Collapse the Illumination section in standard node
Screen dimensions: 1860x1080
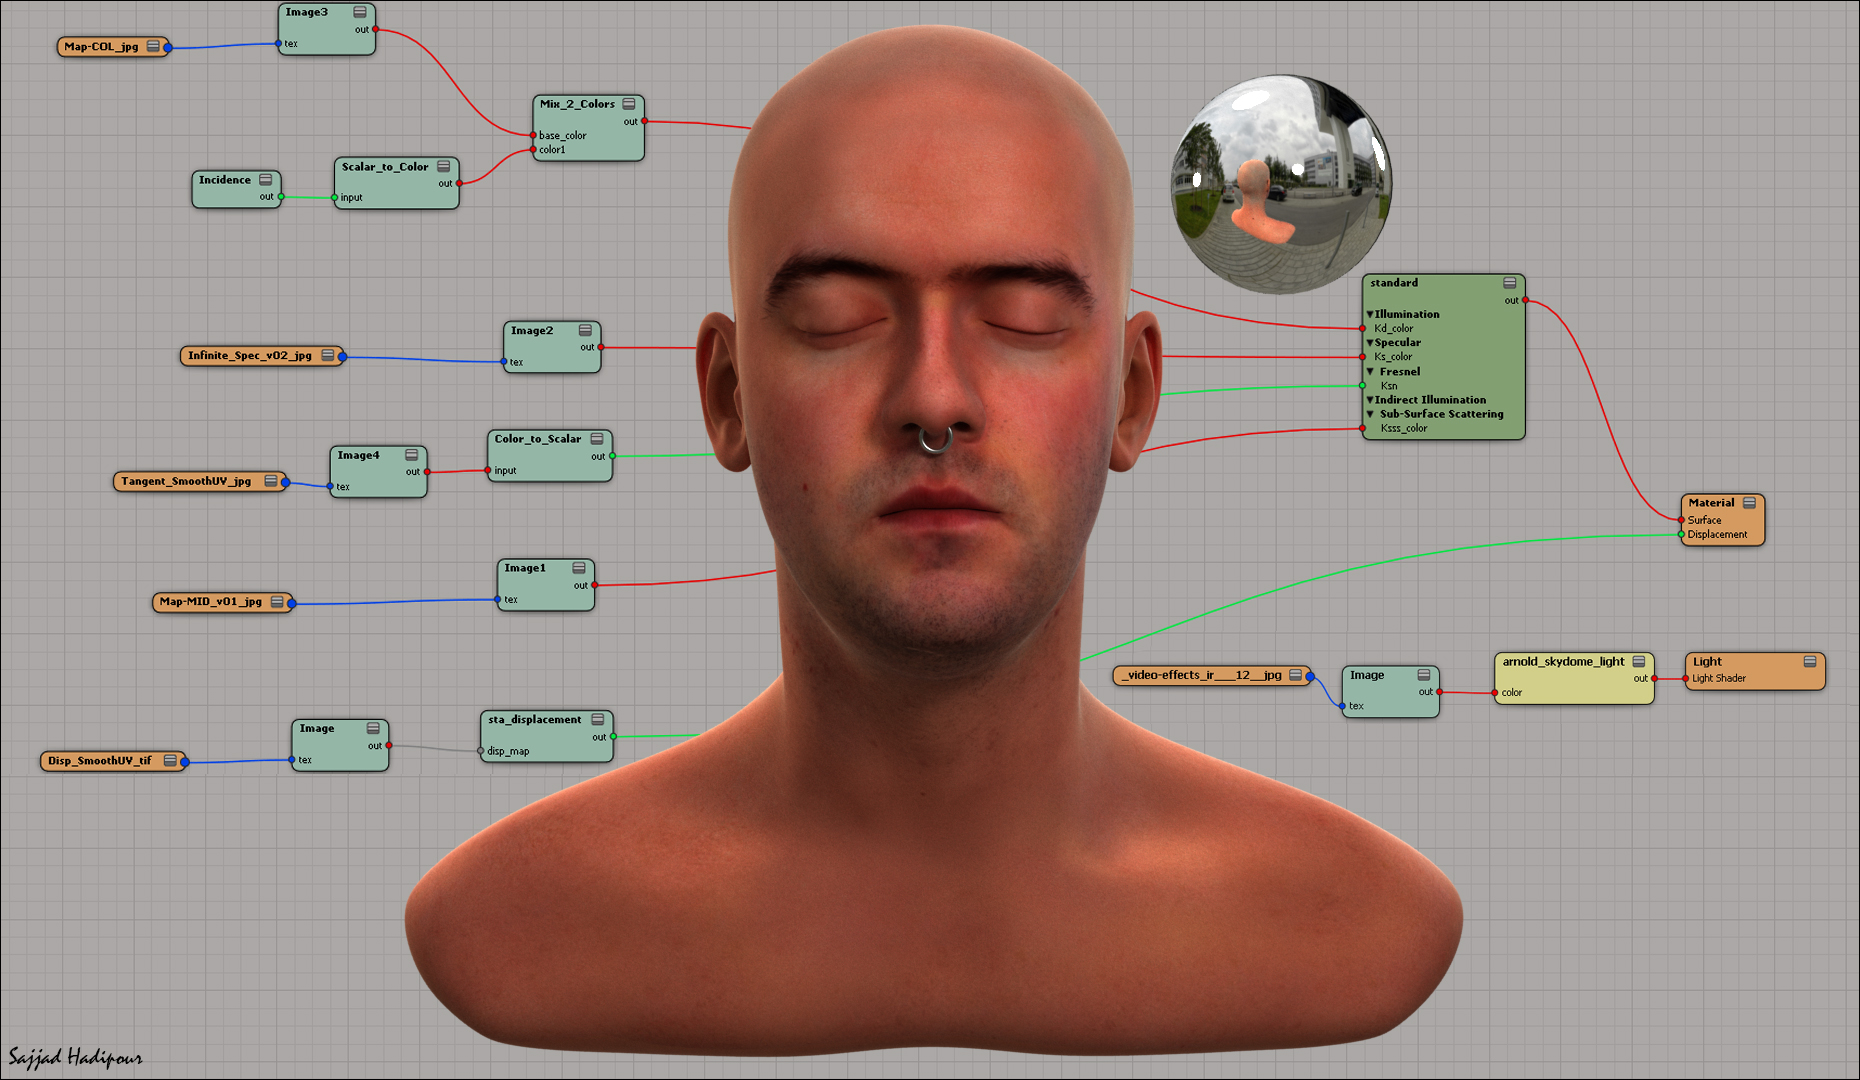(x=1370, y=314)
